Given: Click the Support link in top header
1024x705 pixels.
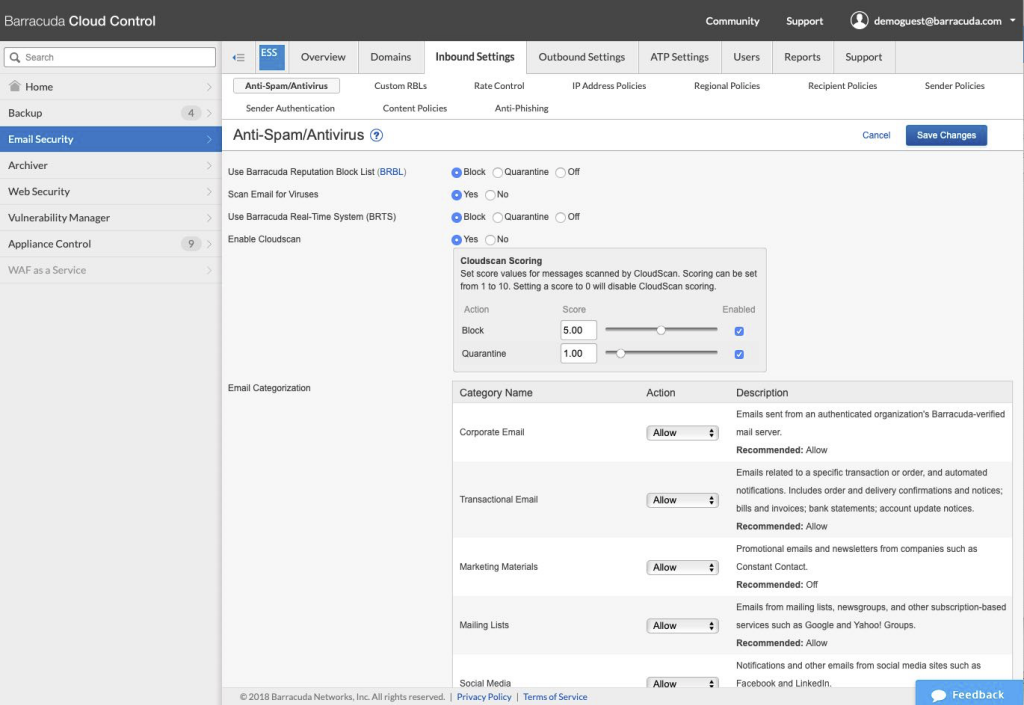Looking at the screenshot, I should 804,21.
